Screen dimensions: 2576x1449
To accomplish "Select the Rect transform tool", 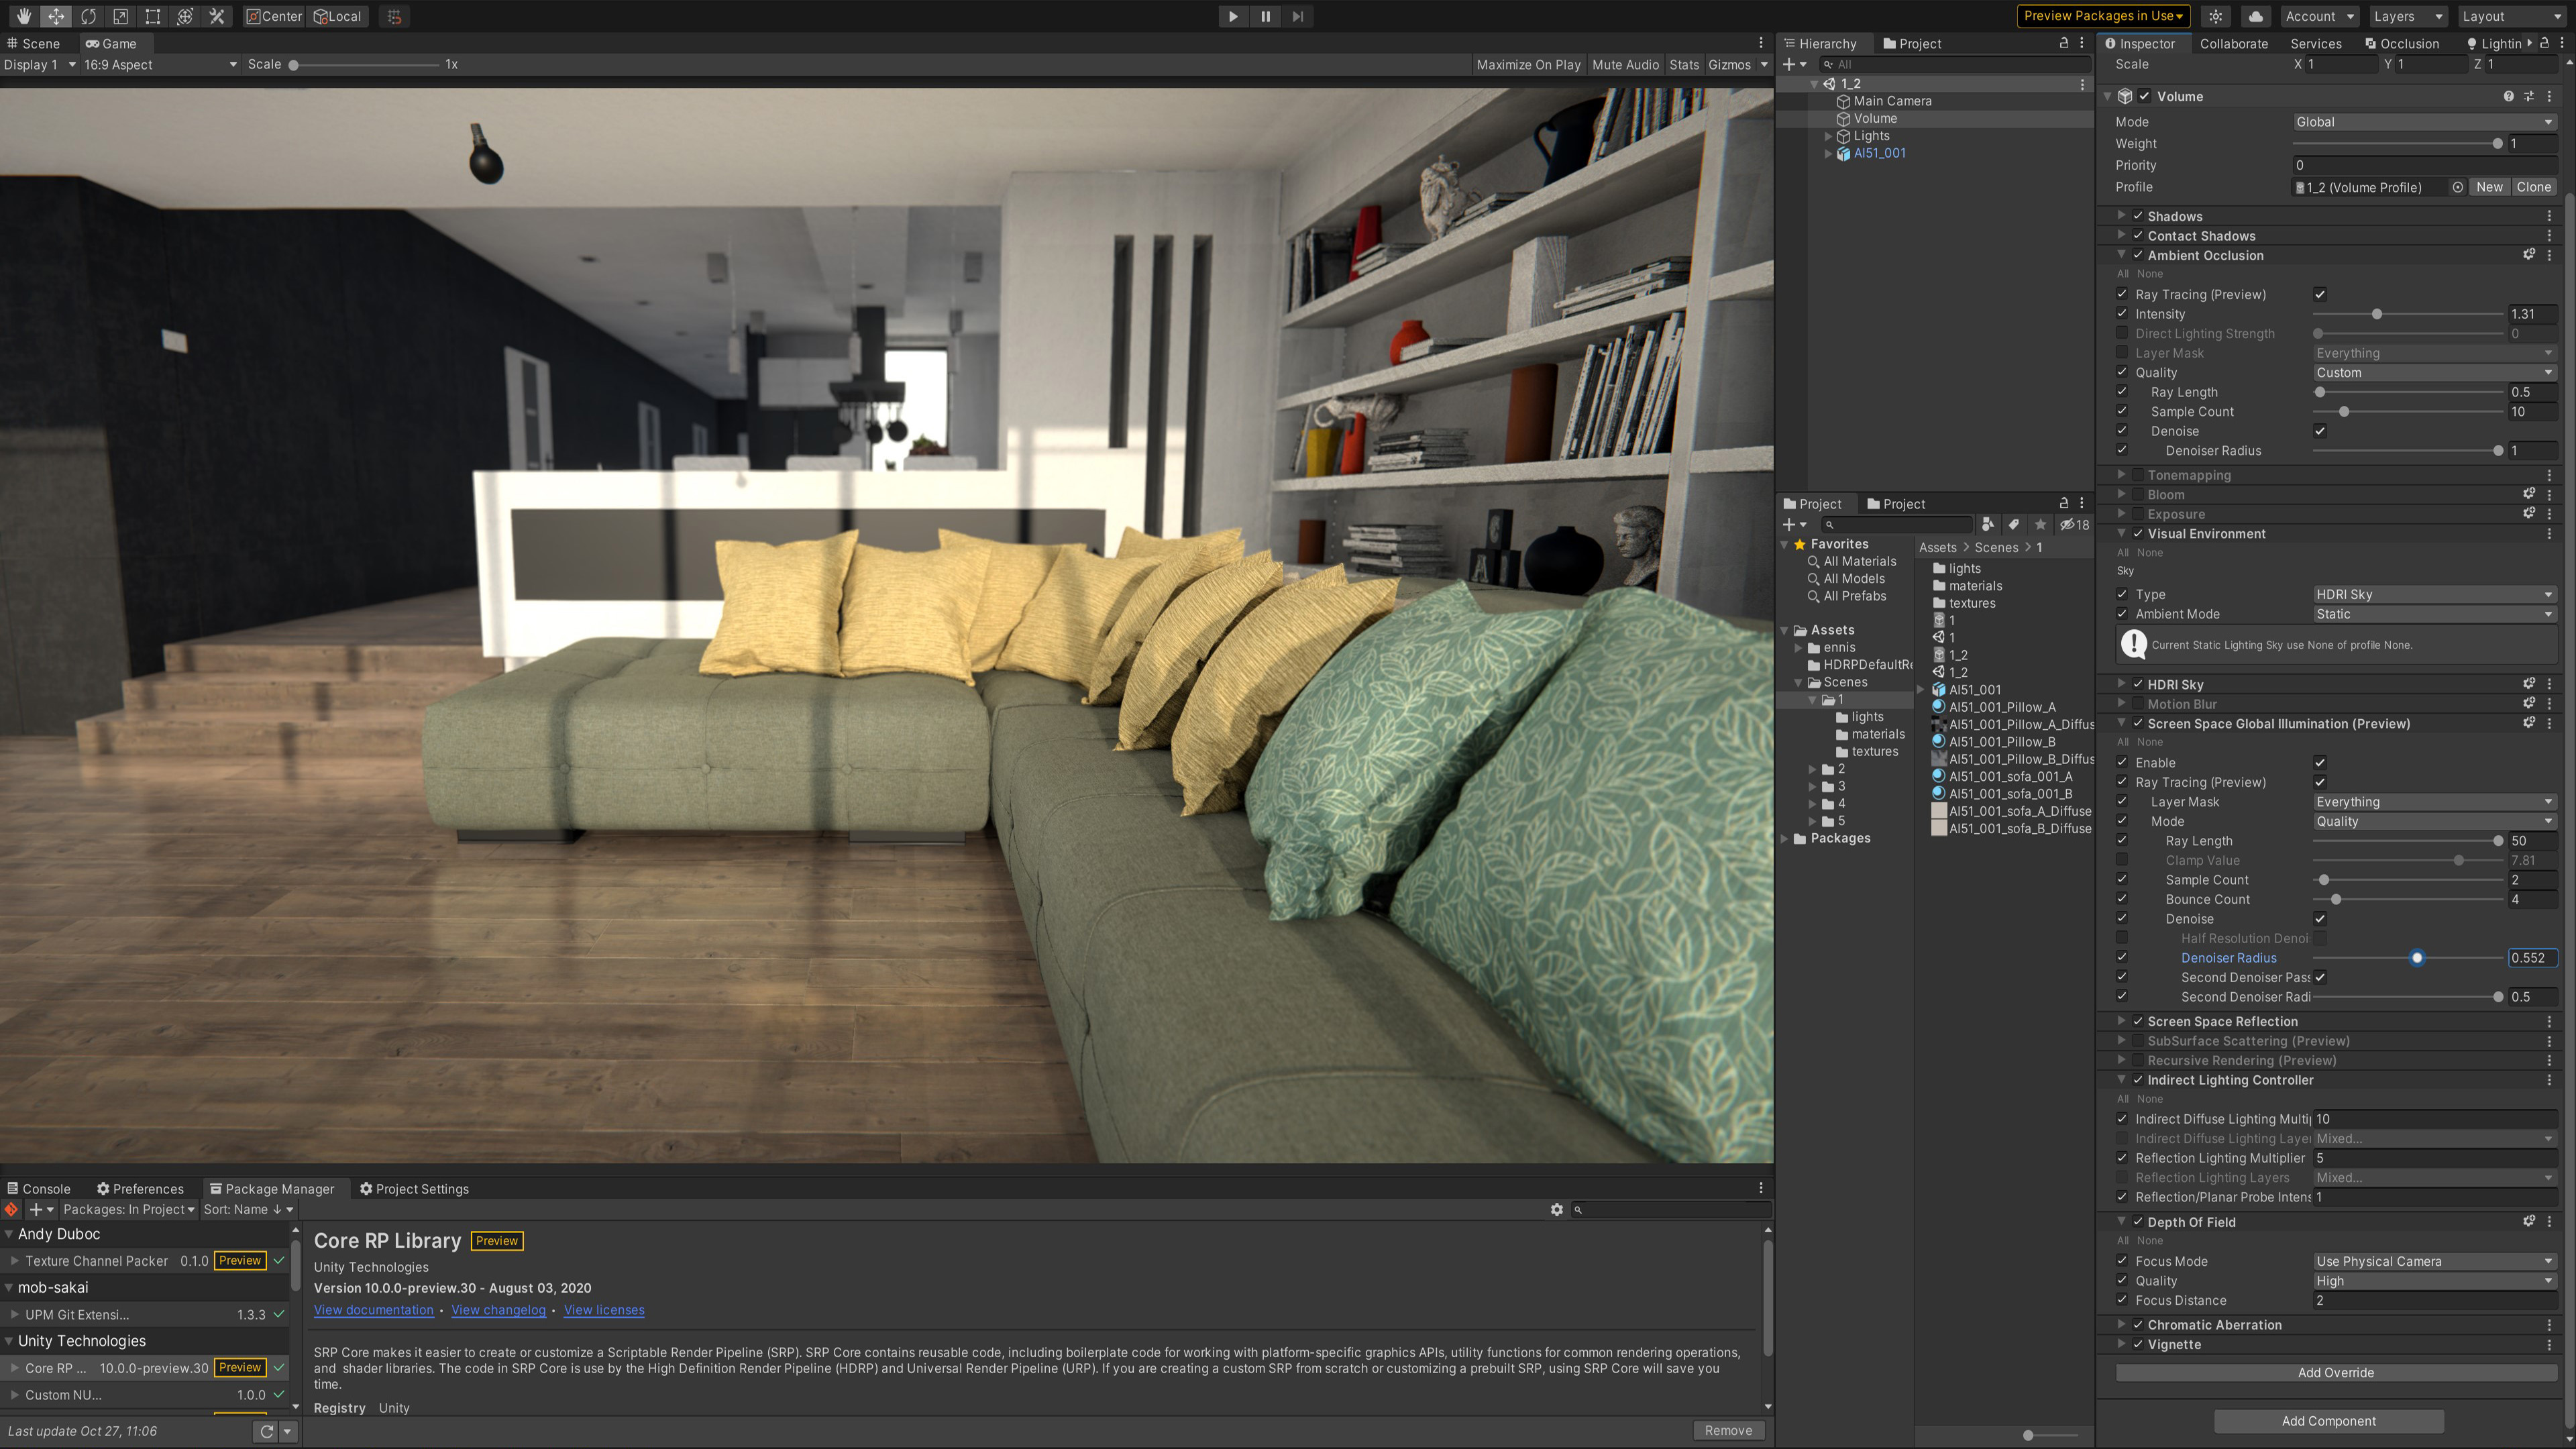I will (152, 16).
